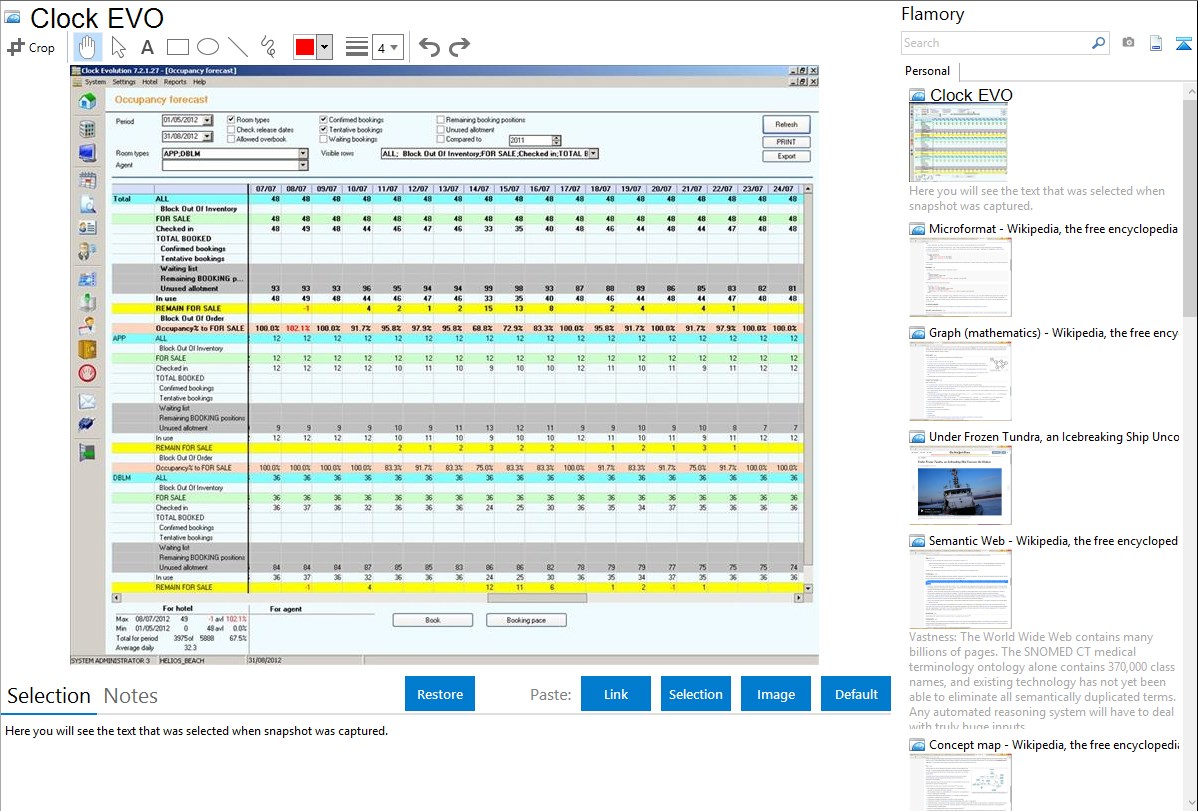
Task: Click the horizontal scrollbar thumb under the forecast table
Action: [x=537, y=599]
